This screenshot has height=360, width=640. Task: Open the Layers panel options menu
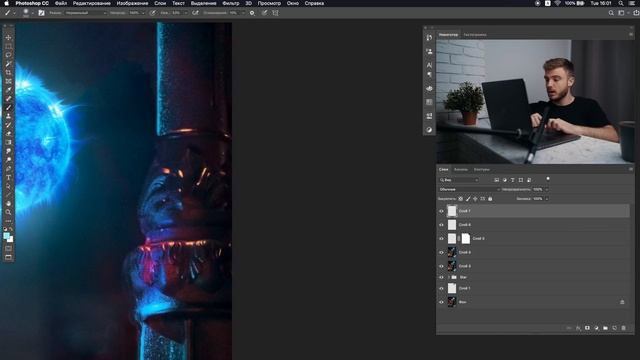(x=631, y=169)
